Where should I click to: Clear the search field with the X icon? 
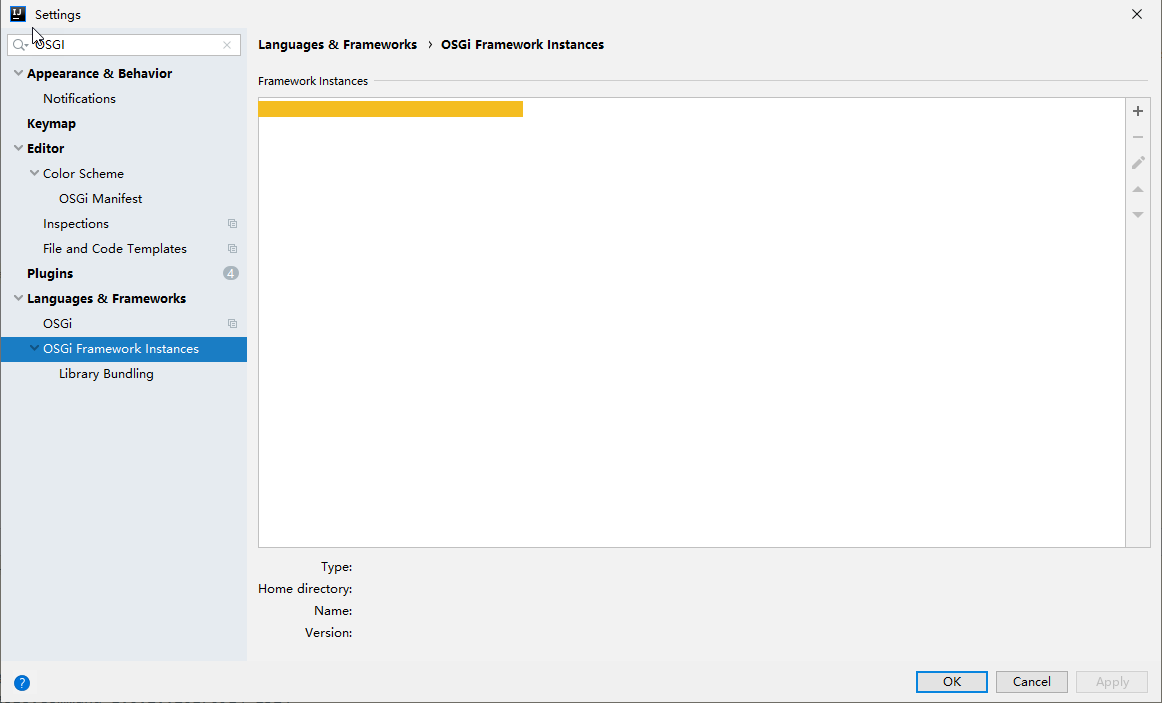tap(227, 45)
